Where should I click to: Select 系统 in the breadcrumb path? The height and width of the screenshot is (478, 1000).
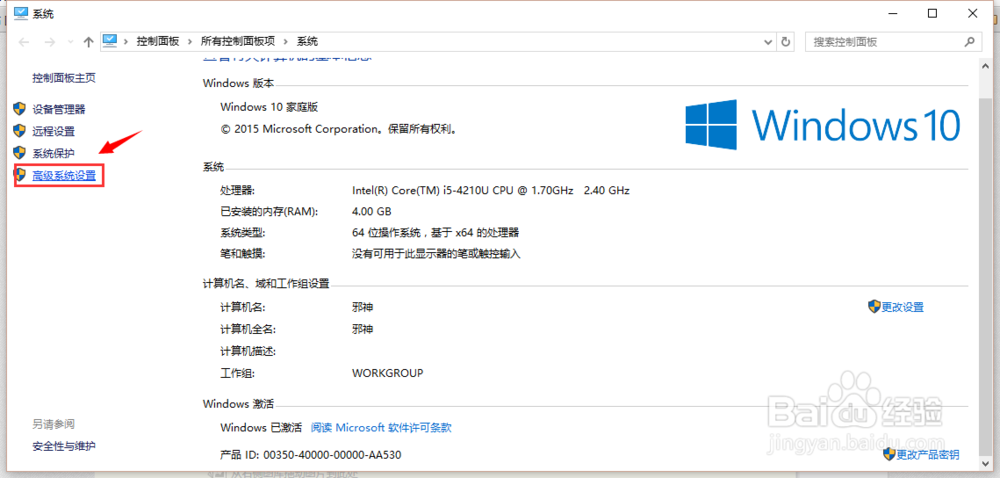307,41
